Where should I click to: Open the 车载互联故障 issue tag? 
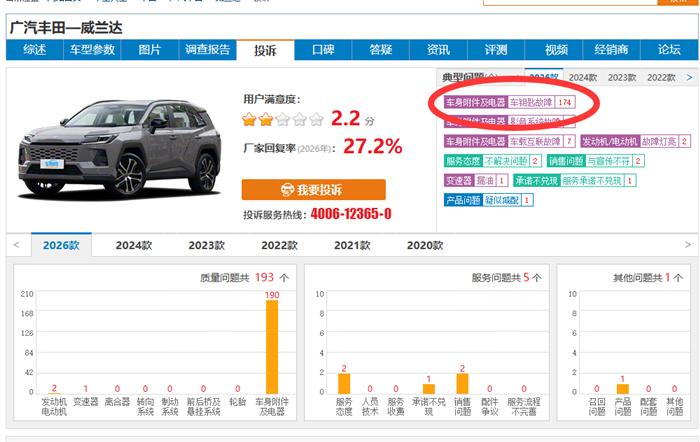tap(535, 141)
